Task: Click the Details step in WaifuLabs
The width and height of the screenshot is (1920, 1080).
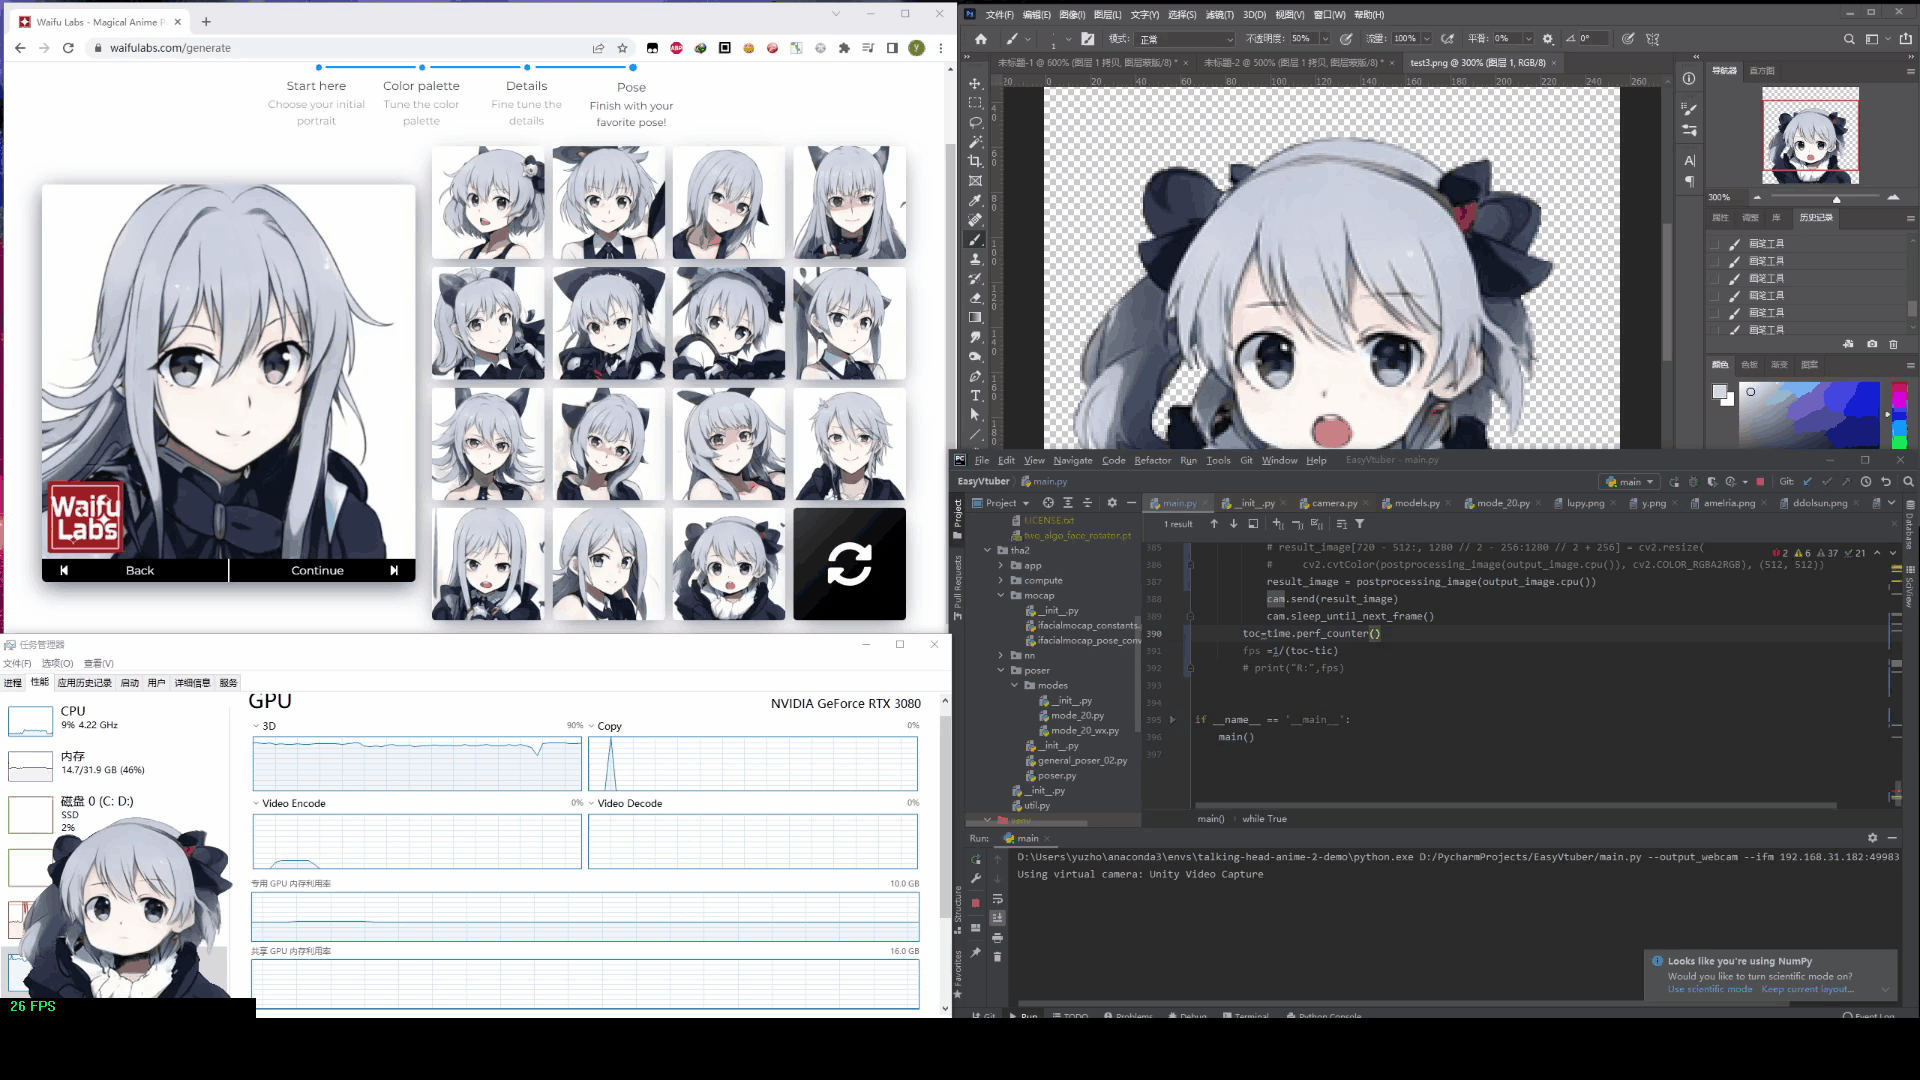Action: pyautogui.click(x=526, y=86)
